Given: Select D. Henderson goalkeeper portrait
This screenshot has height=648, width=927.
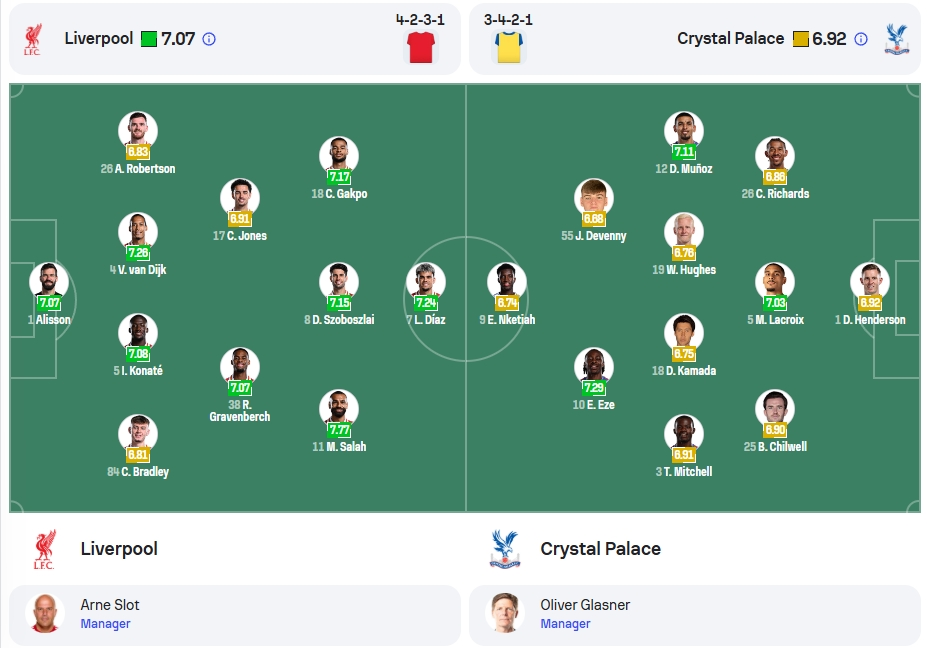Looking at the screenshot, I should click(870, 281).
